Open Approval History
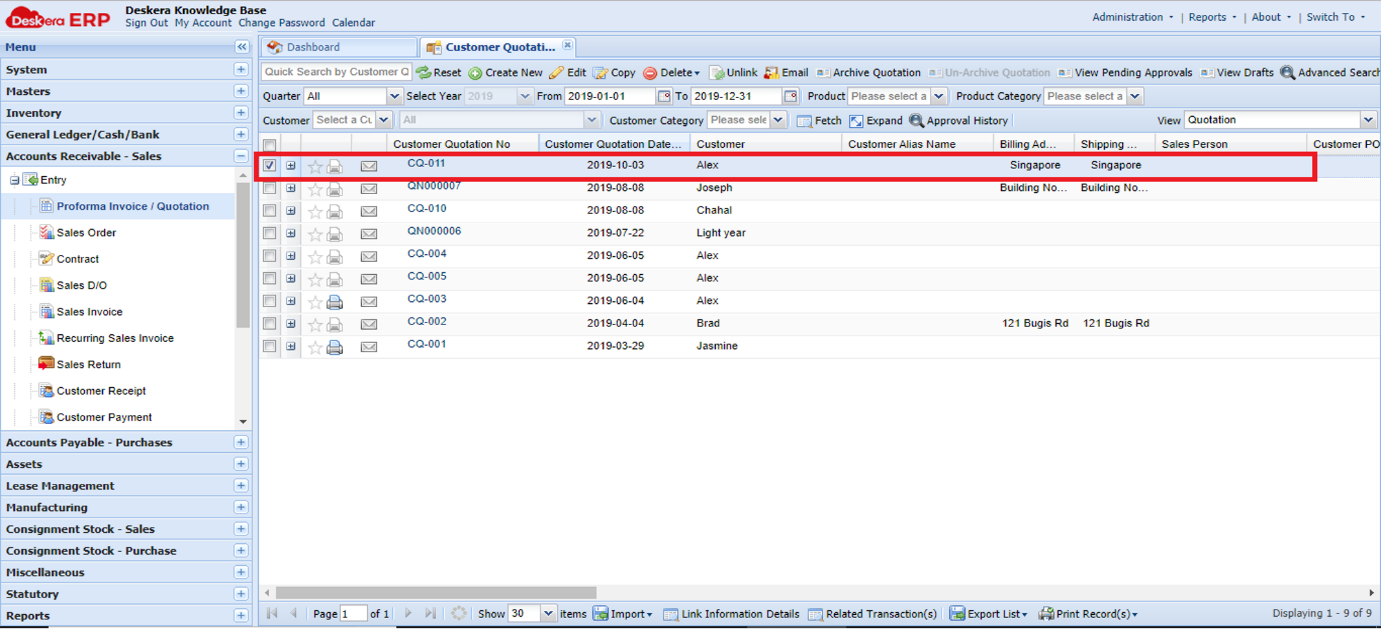 click(x=958, y=121)
